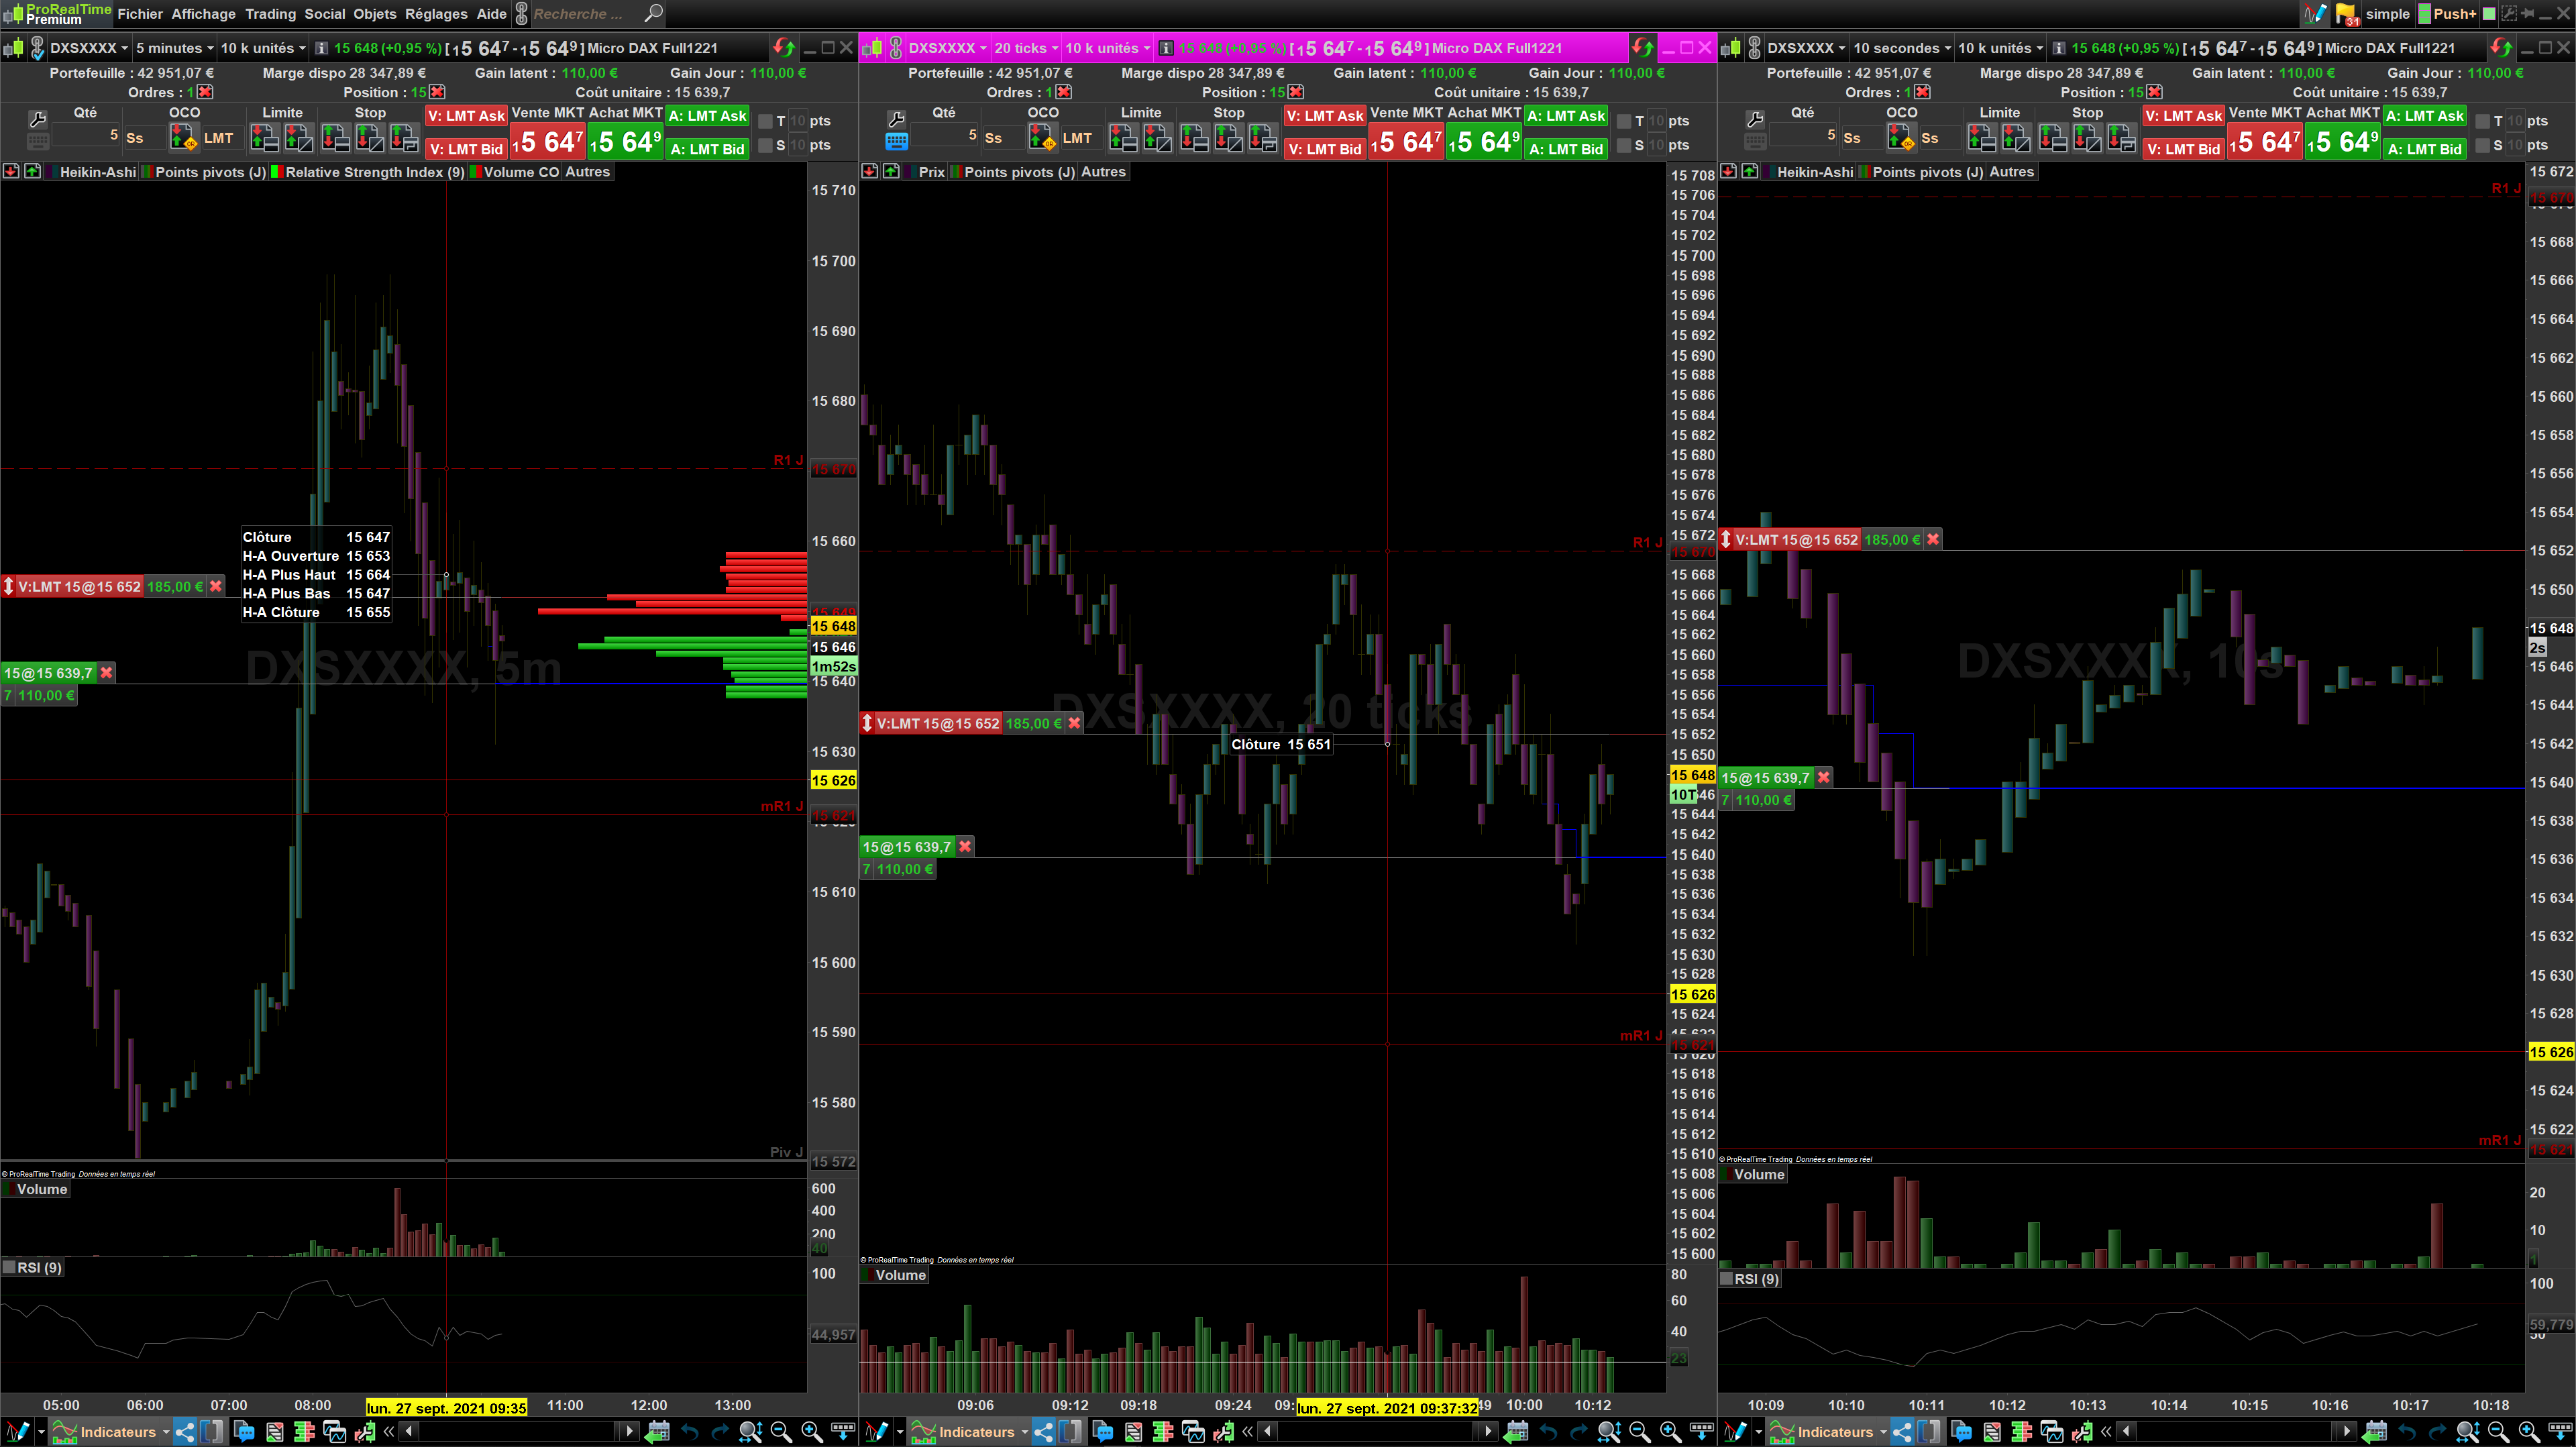Enable T target checkbox in left chart
The image size is (2576, 1447).
click(x=766, y=121)
